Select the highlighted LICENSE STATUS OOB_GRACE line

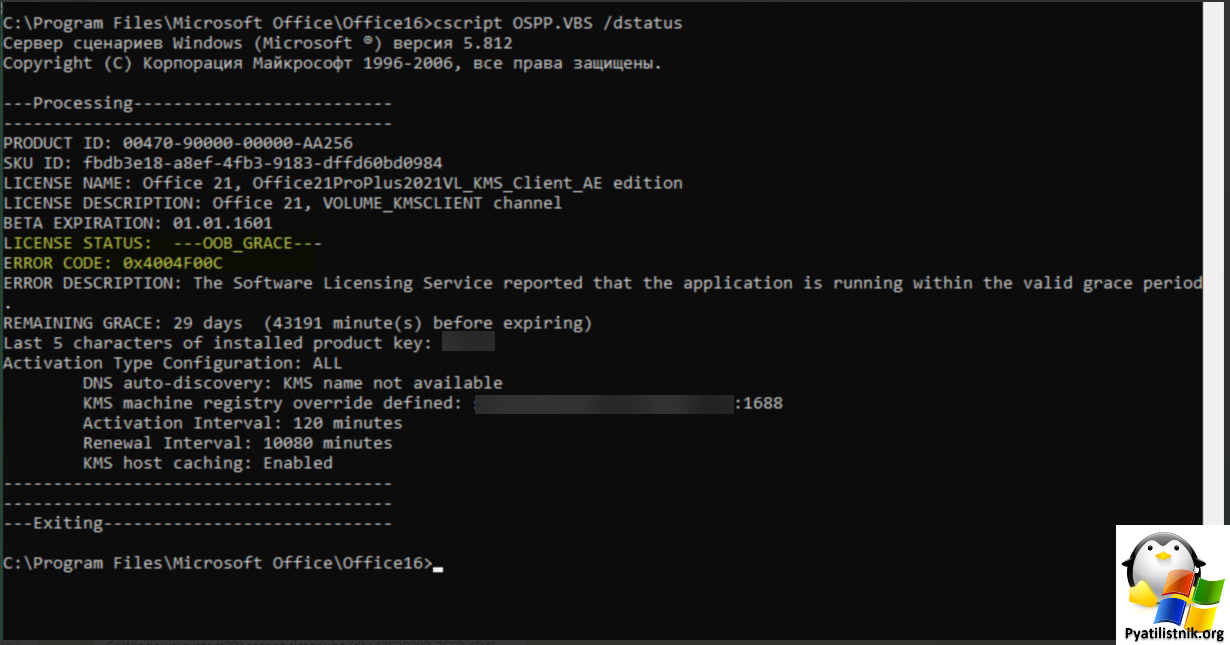(163, 243)
